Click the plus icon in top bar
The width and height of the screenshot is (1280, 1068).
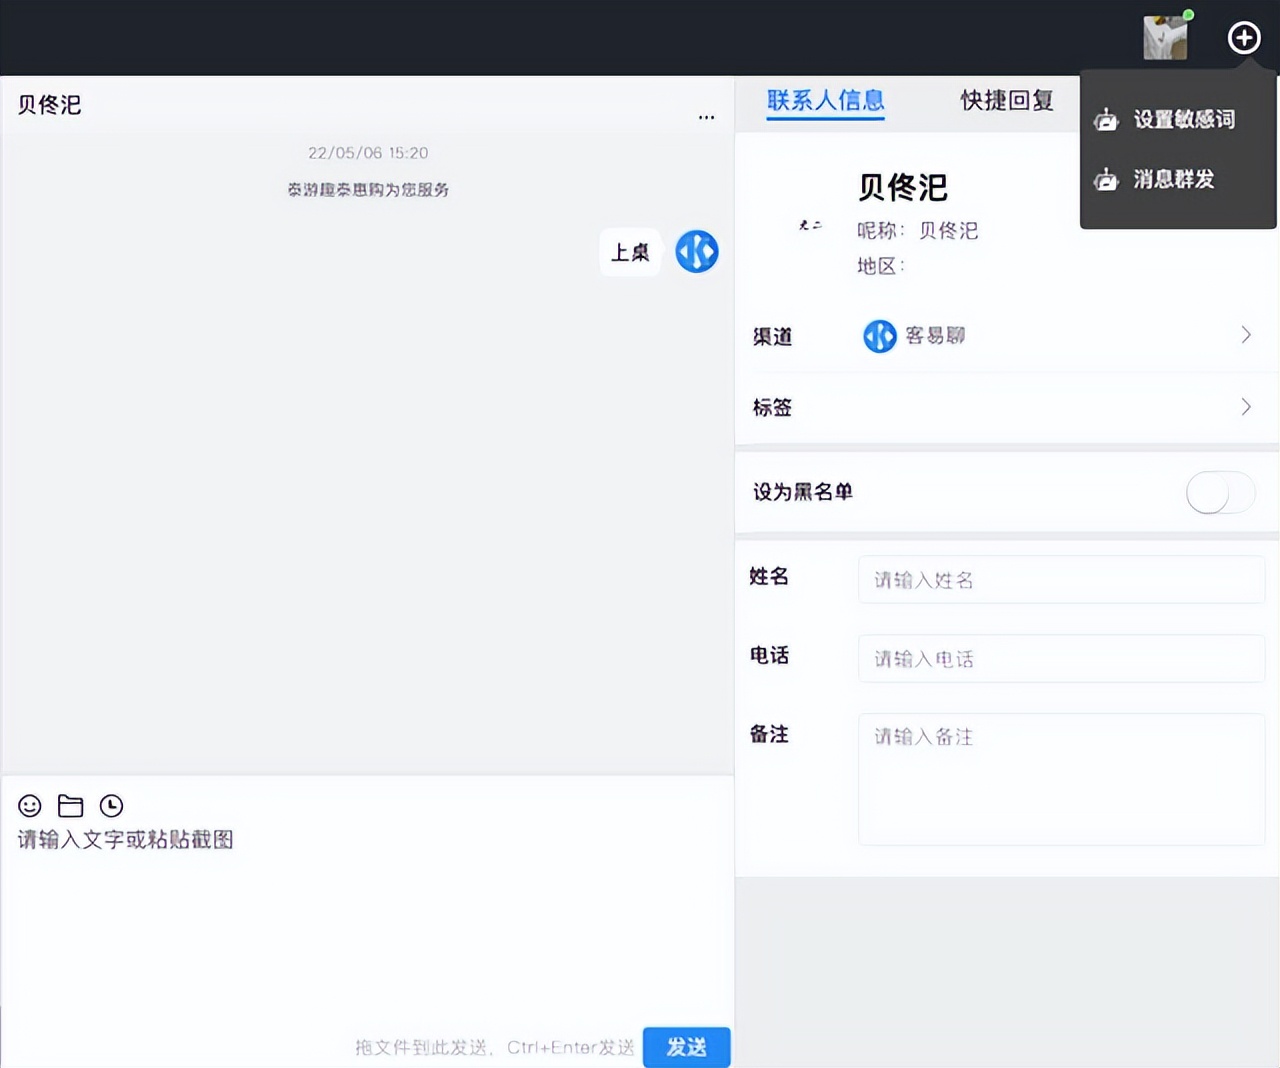pyautogui.click(x=1244, y=37)
